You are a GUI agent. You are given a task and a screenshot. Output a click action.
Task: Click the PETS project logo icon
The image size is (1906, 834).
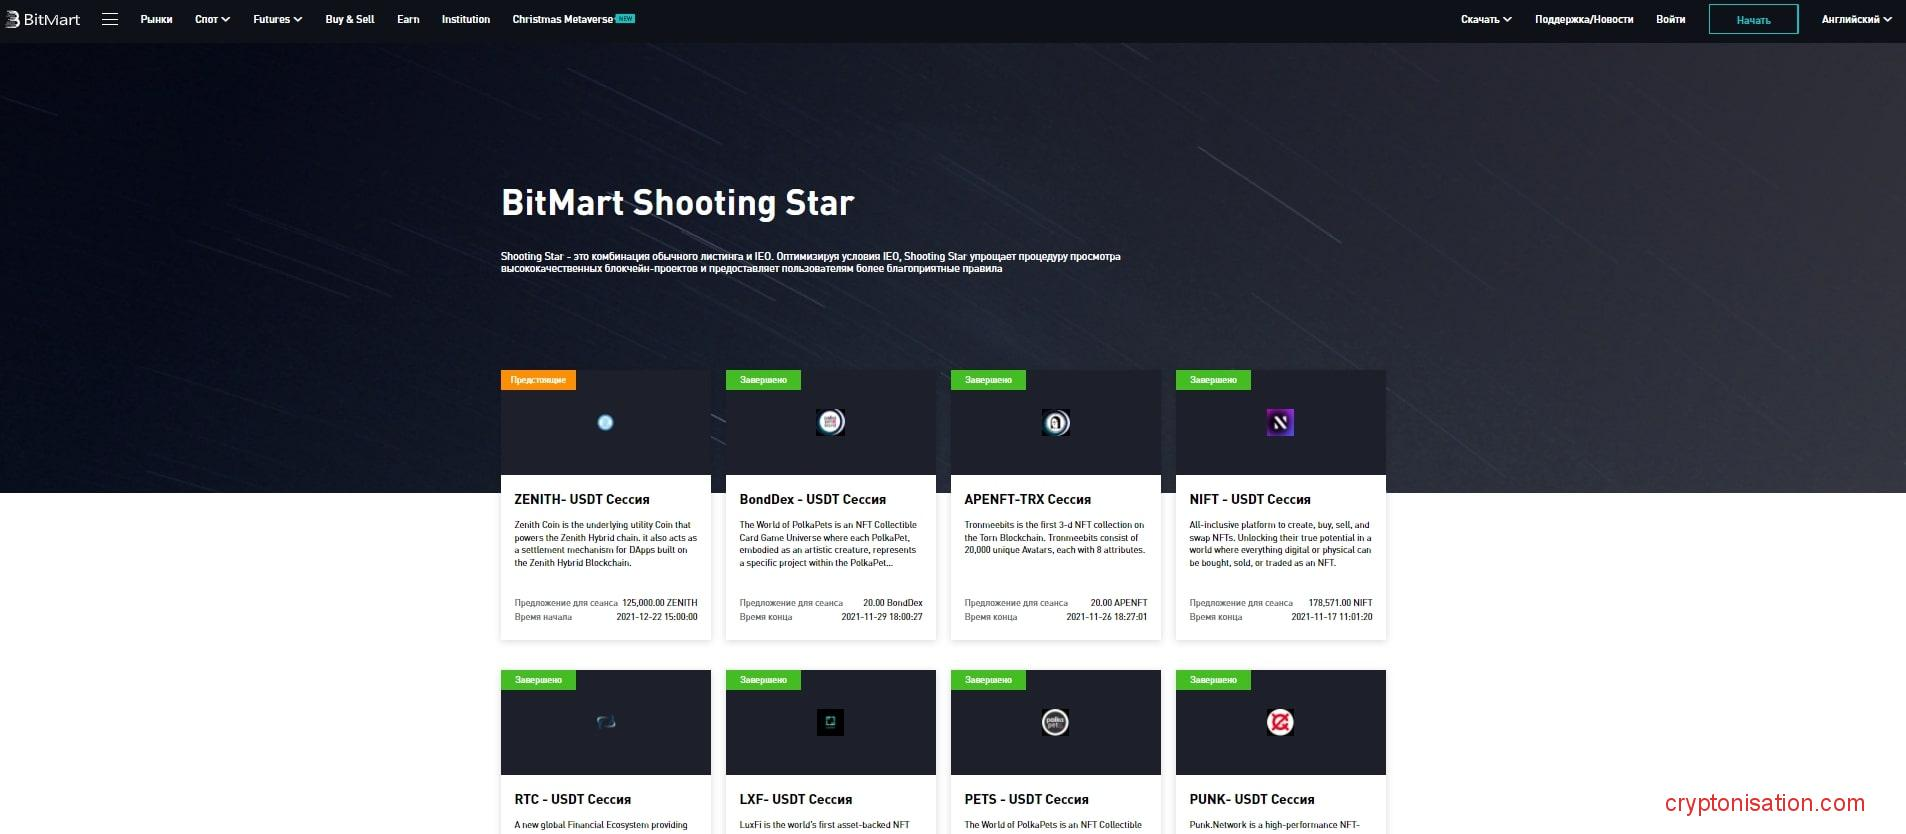[1055, 722]
